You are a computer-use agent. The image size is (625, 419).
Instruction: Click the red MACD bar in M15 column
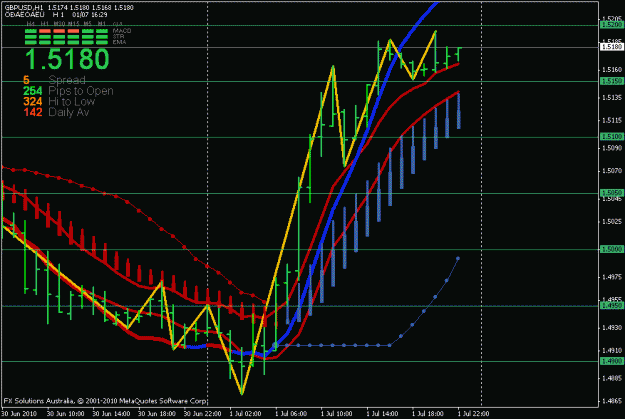73,31
